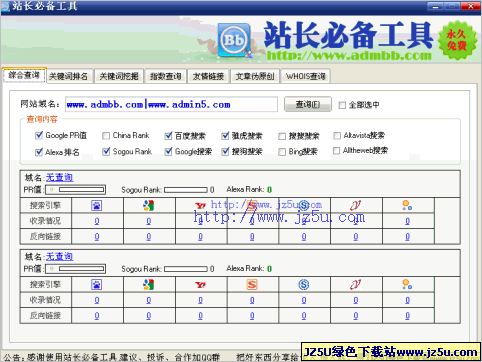The width and height of the screenshot is (482, 362).
Task: Open the 友情链接 tab
Action: [x=208, y=76]
